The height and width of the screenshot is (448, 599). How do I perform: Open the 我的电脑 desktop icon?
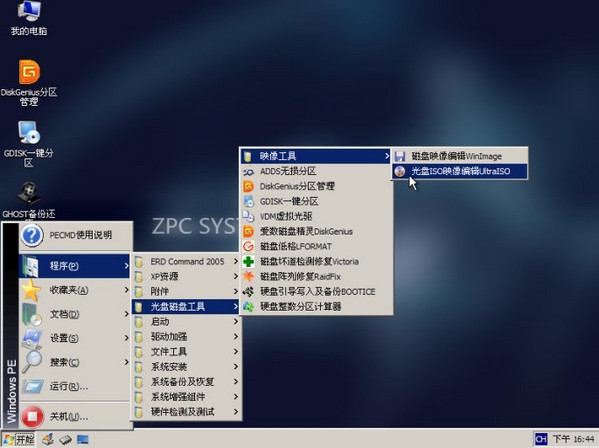click(29, 18)
